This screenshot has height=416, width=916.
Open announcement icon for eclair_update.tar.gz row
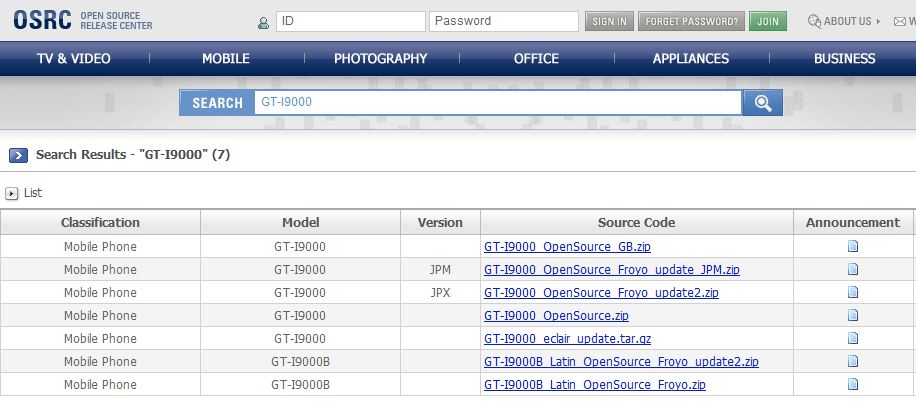click(x=853, y=338)
